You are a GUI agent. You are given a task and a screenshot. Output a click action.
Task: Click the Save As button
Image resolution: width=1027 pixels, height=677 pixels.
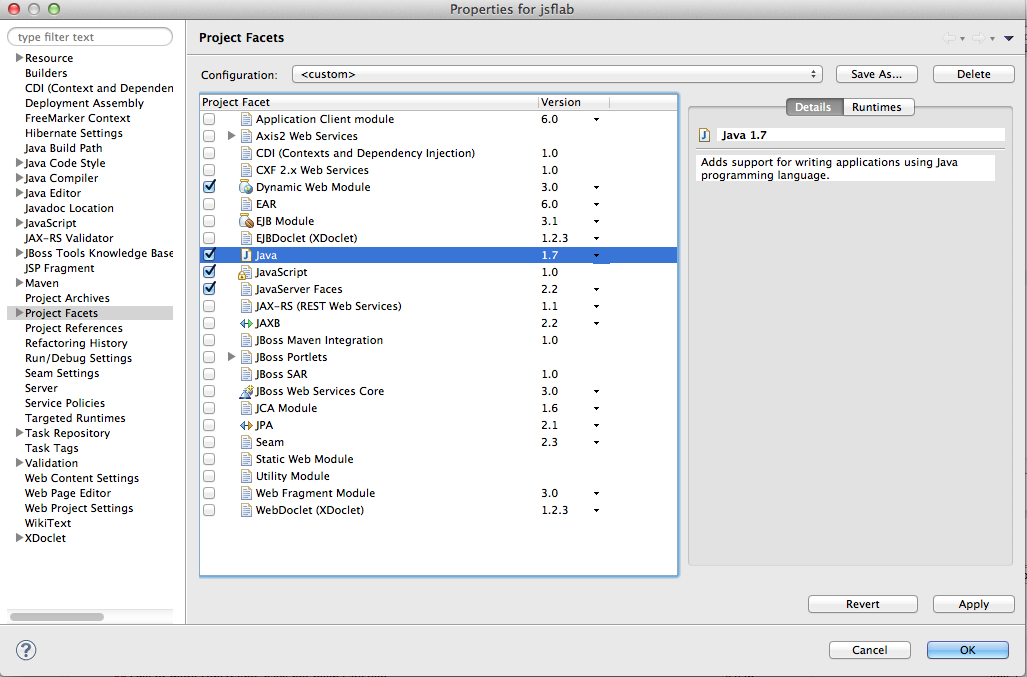pyautogui.click(x=876, y=73)
